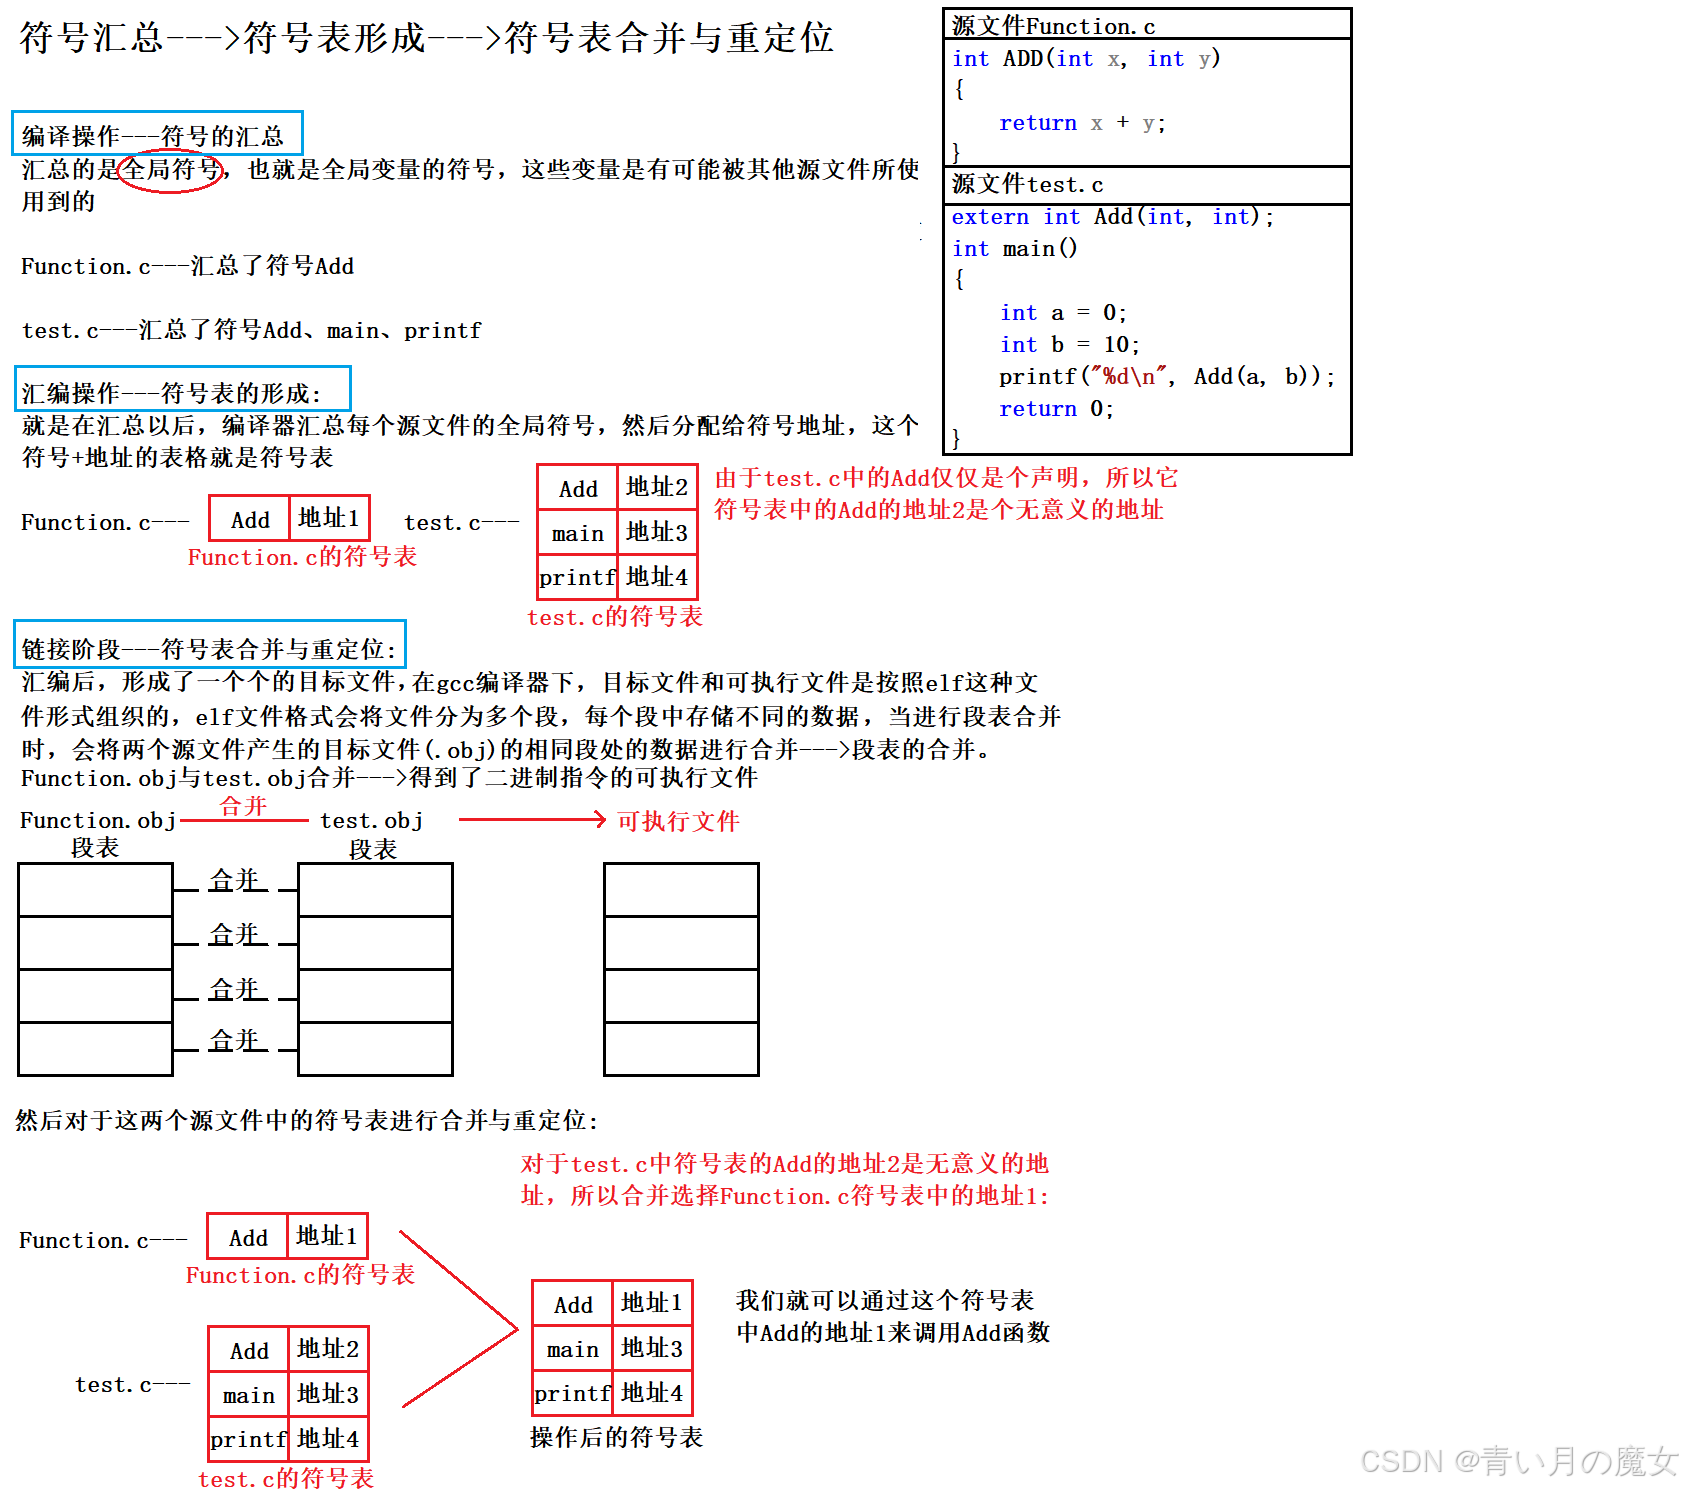This screenshot has height=1491, width=1683.
Task: Click "地址1" in the merged 操作后的符号表 table
Action: pos(652,1303)
